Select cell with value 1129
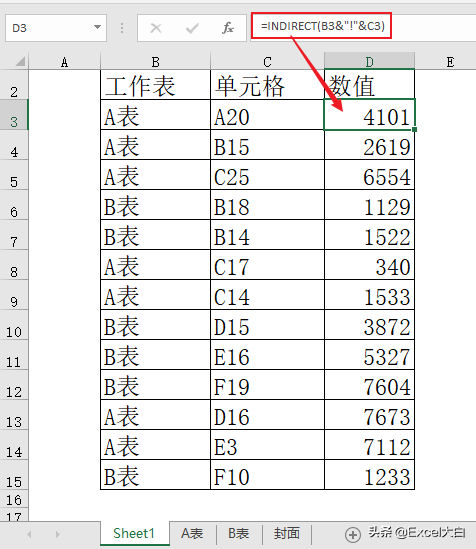 point(370,205)
